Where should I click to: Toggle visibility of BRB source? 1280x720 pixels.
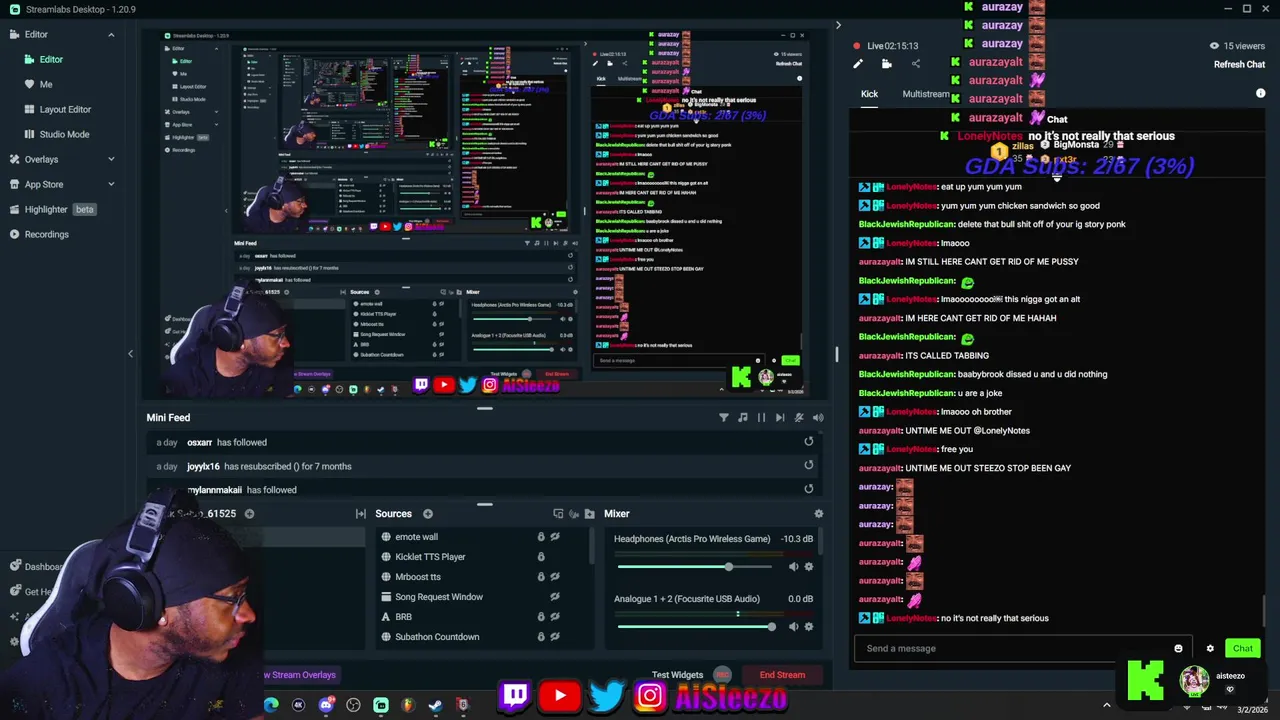pos(555,617)
